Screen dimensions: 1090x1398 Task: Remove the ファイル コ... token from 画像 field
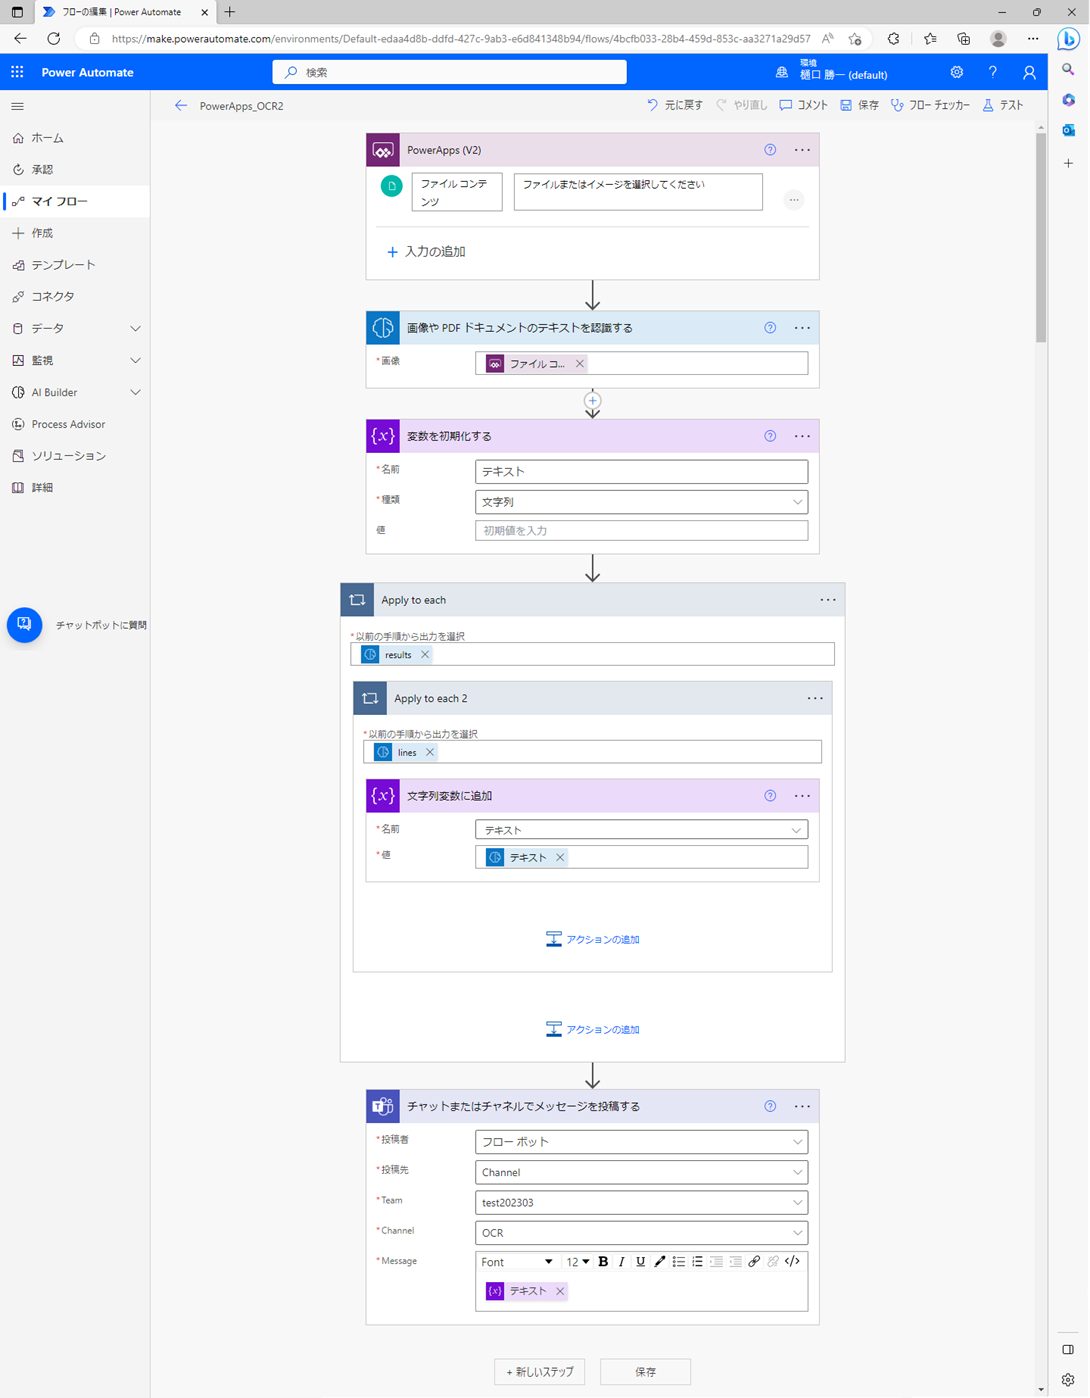(x=580, y=364)
